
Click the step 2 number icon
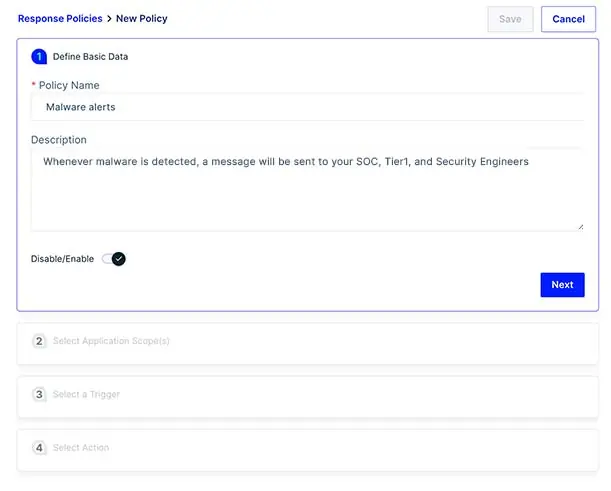coord(39,341)
